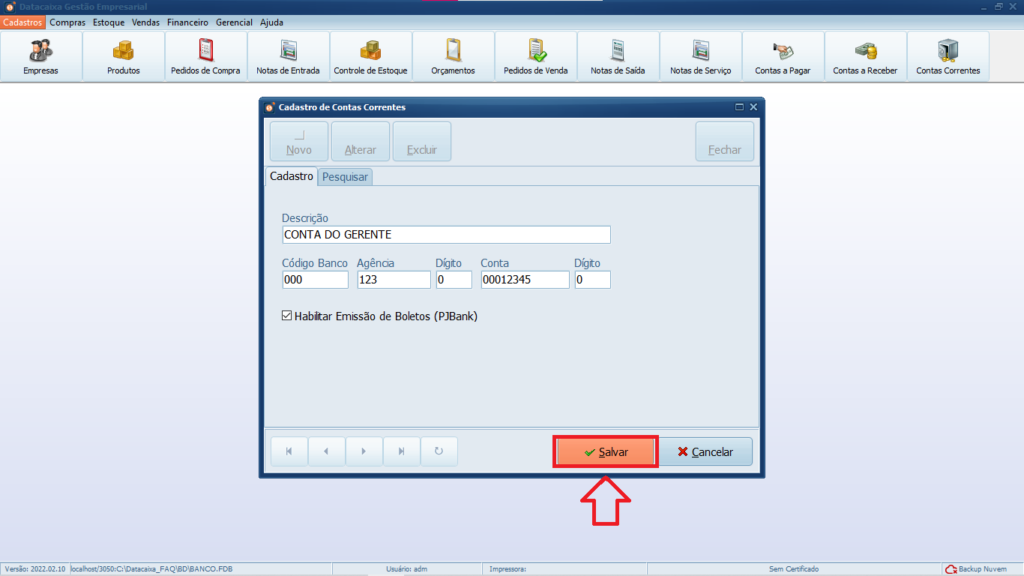Open the Produtos toolbar icon

click(x=123, y=56)
